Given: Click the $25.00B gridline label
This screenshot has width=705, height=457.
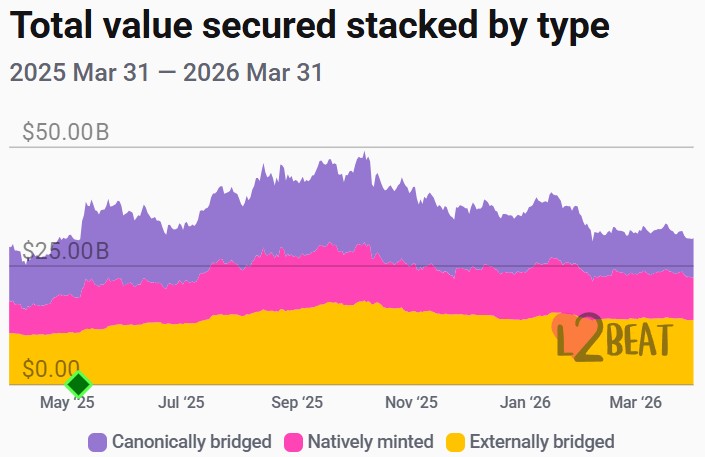Looking at the screenshot, I should coord(66,251).
